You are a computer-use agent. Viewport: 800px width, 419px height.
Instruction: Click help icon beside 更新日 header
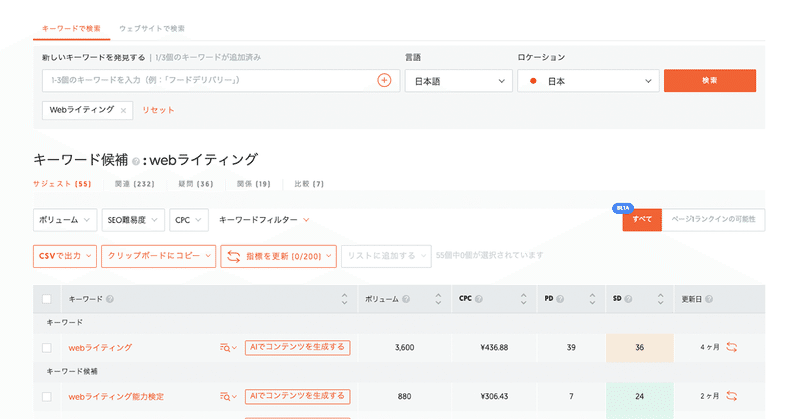click(709, 299)
